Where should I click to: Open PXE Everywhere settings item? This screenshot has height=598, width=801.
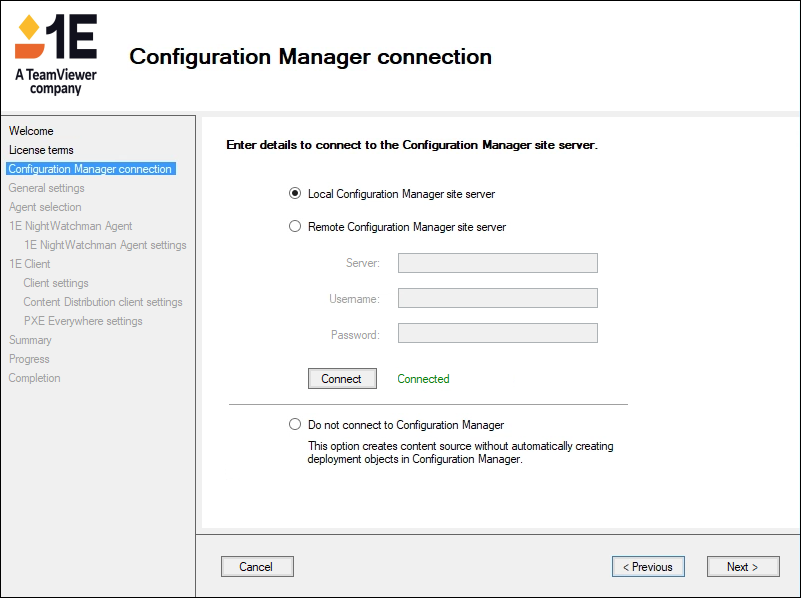tap(83, 321)
